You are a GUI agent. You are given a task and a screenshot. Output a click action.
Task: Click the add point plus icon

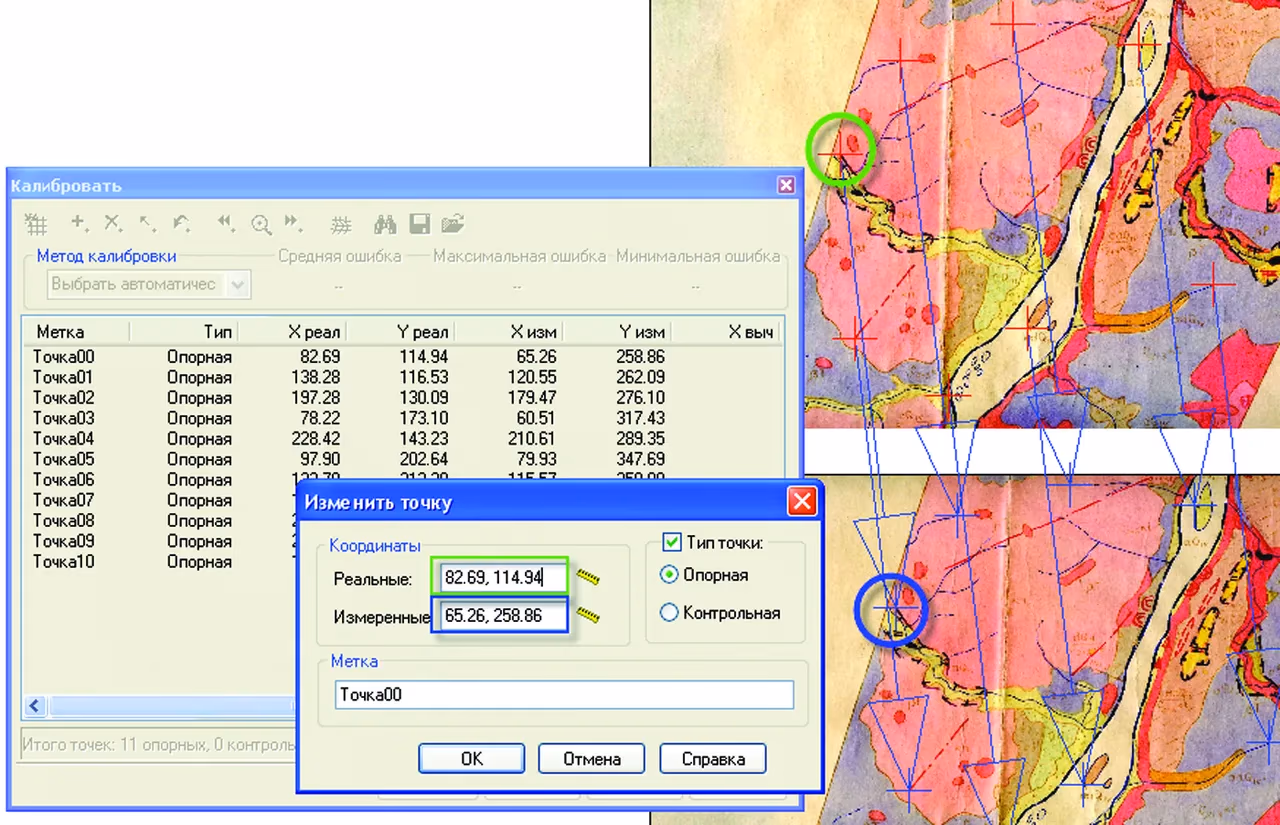[x=80, y=223]
